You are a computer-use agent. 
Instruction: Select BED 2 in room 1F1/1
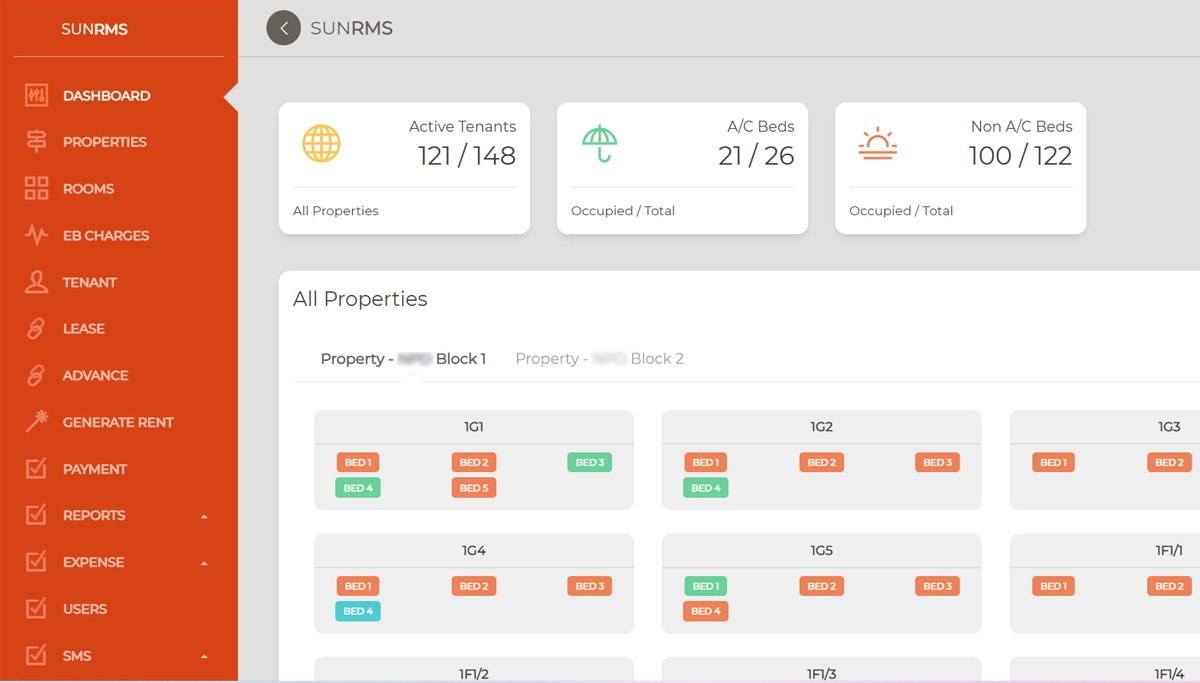1170,586
